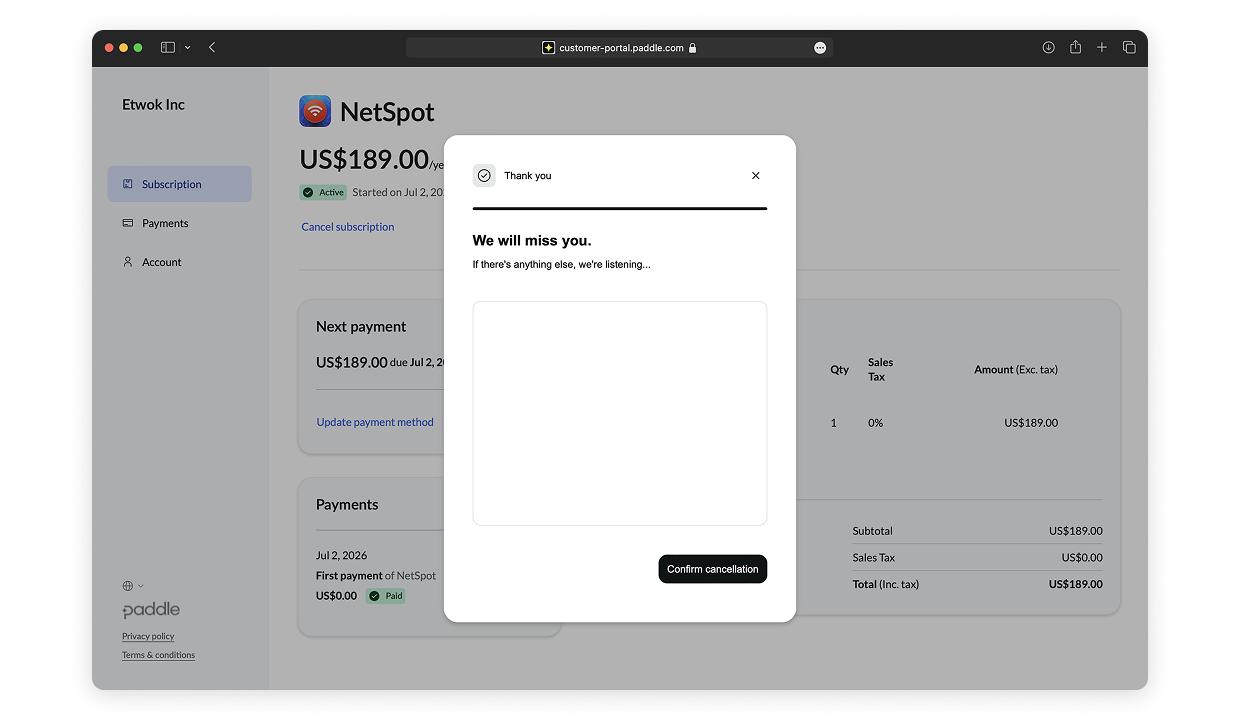Click the Paid status badge

(386, 596)
